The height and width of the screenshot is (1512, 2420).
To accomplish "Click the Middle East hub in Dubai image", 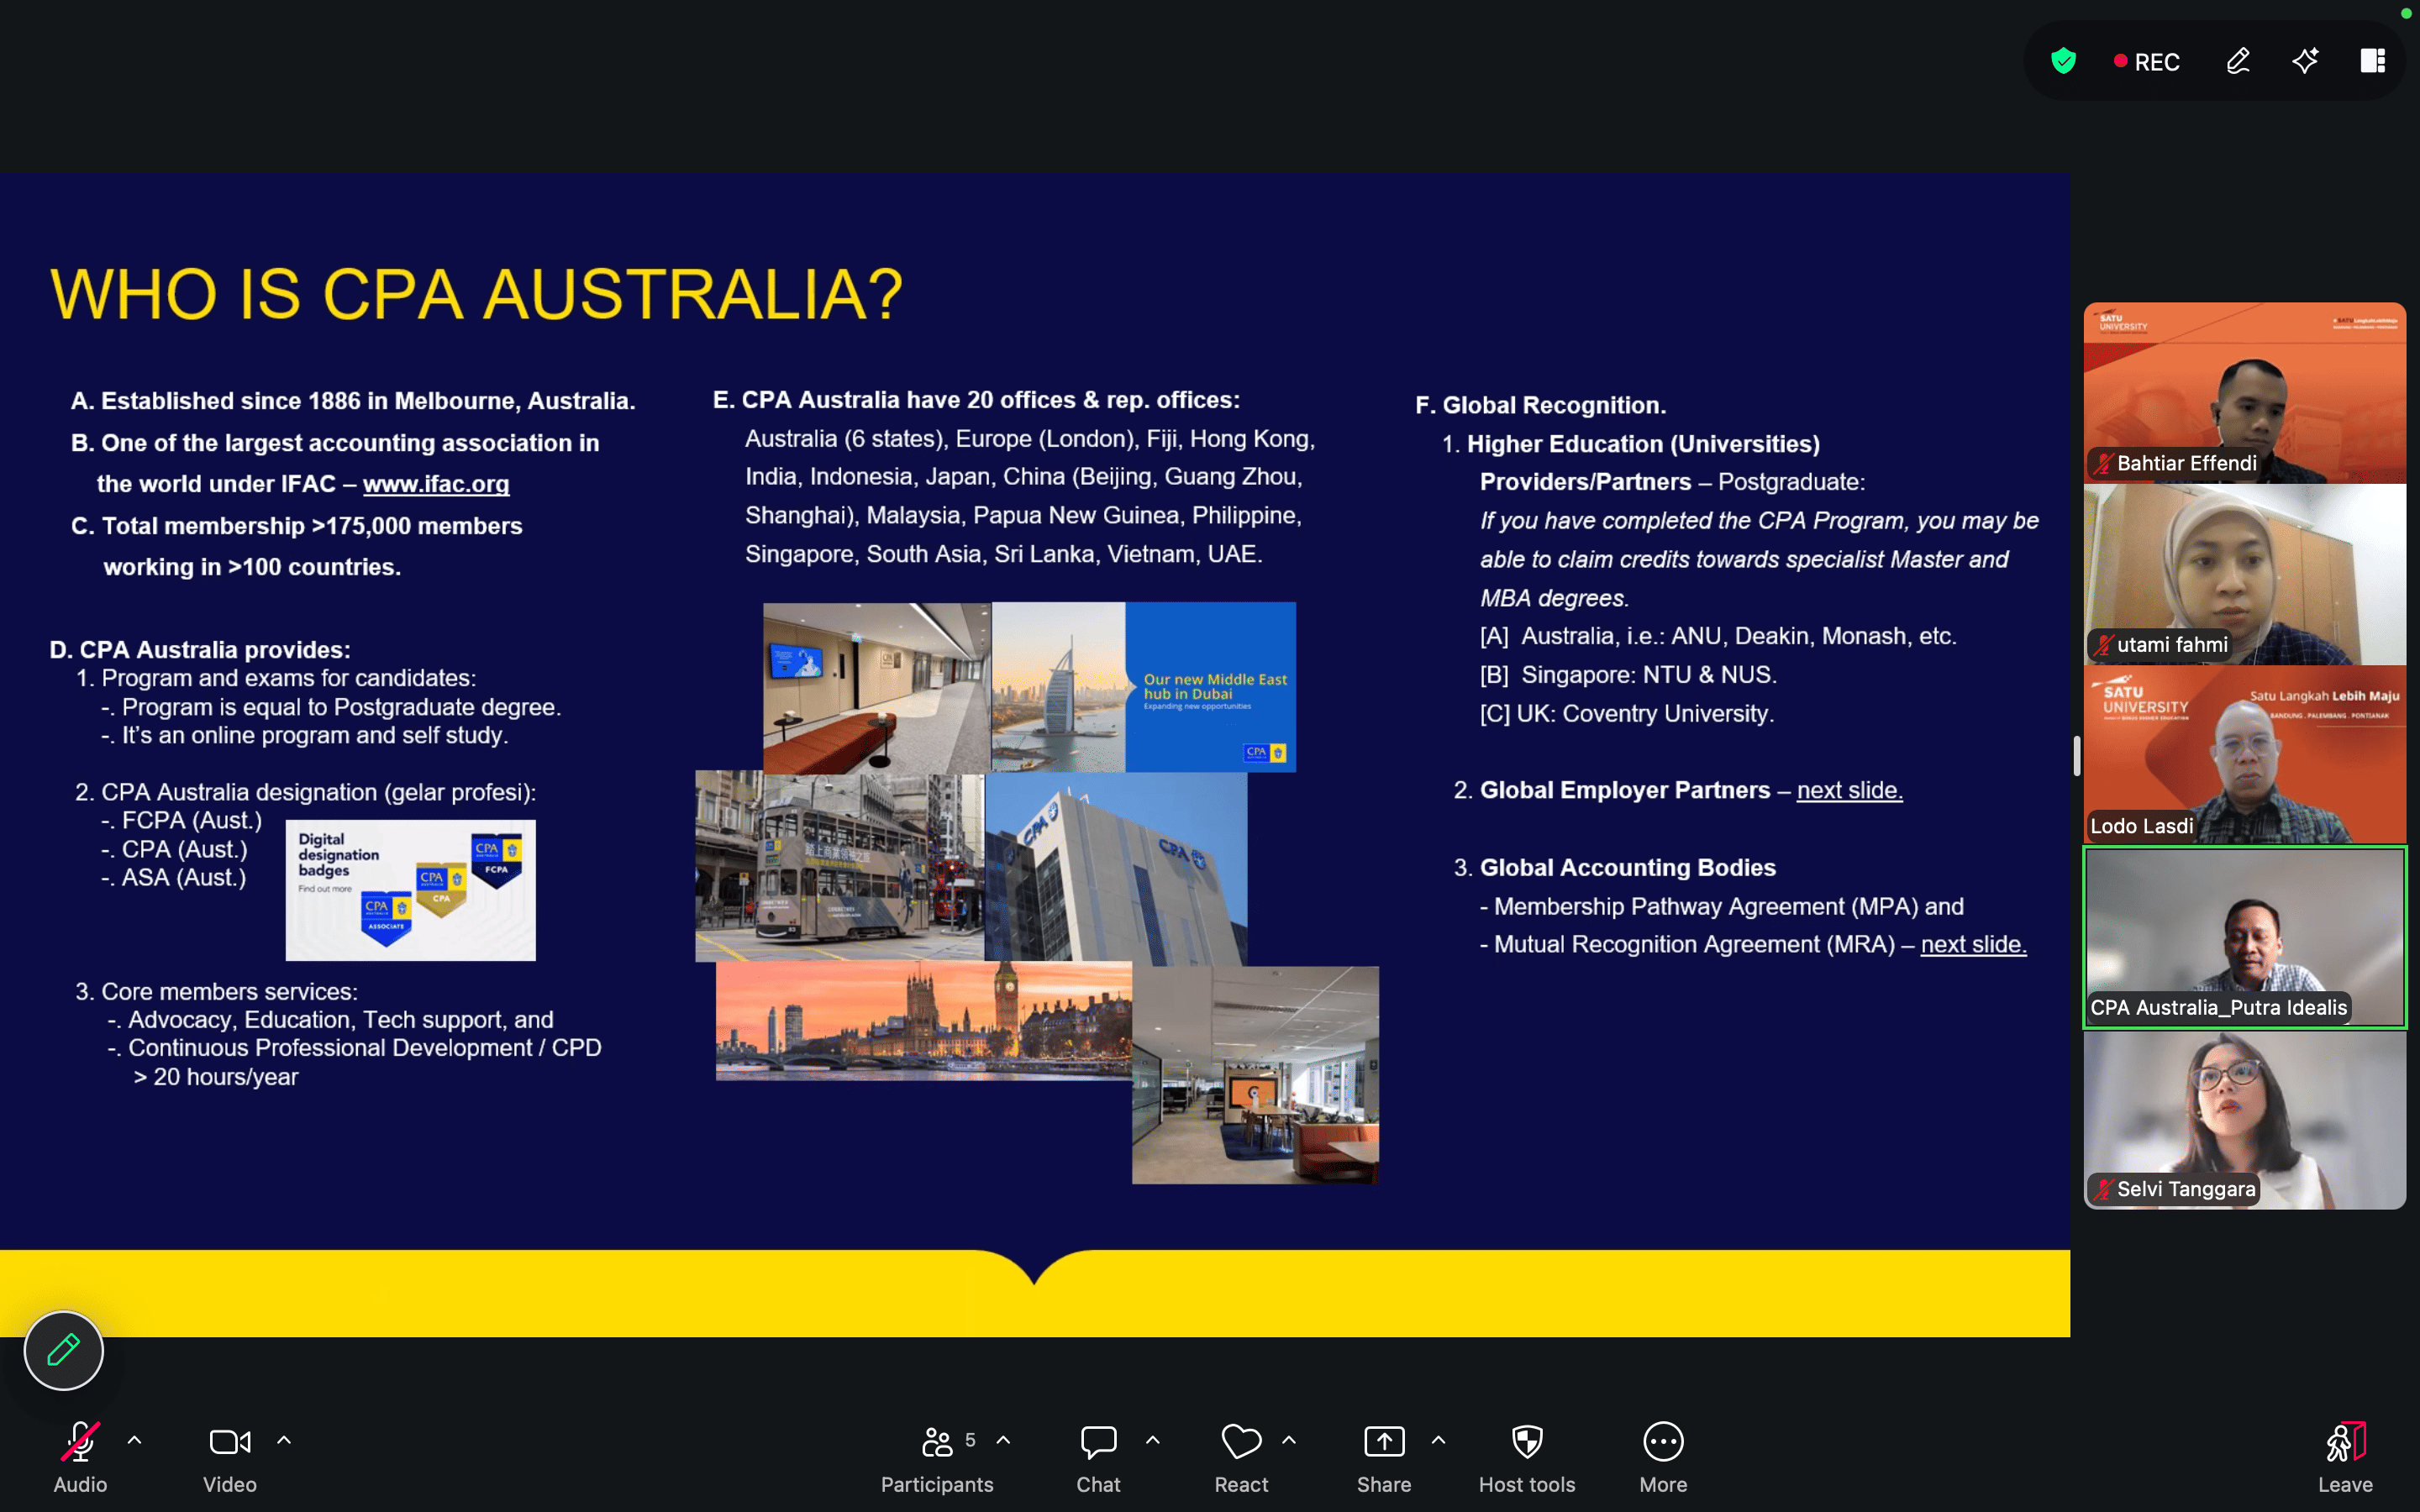I will 1143,687.
